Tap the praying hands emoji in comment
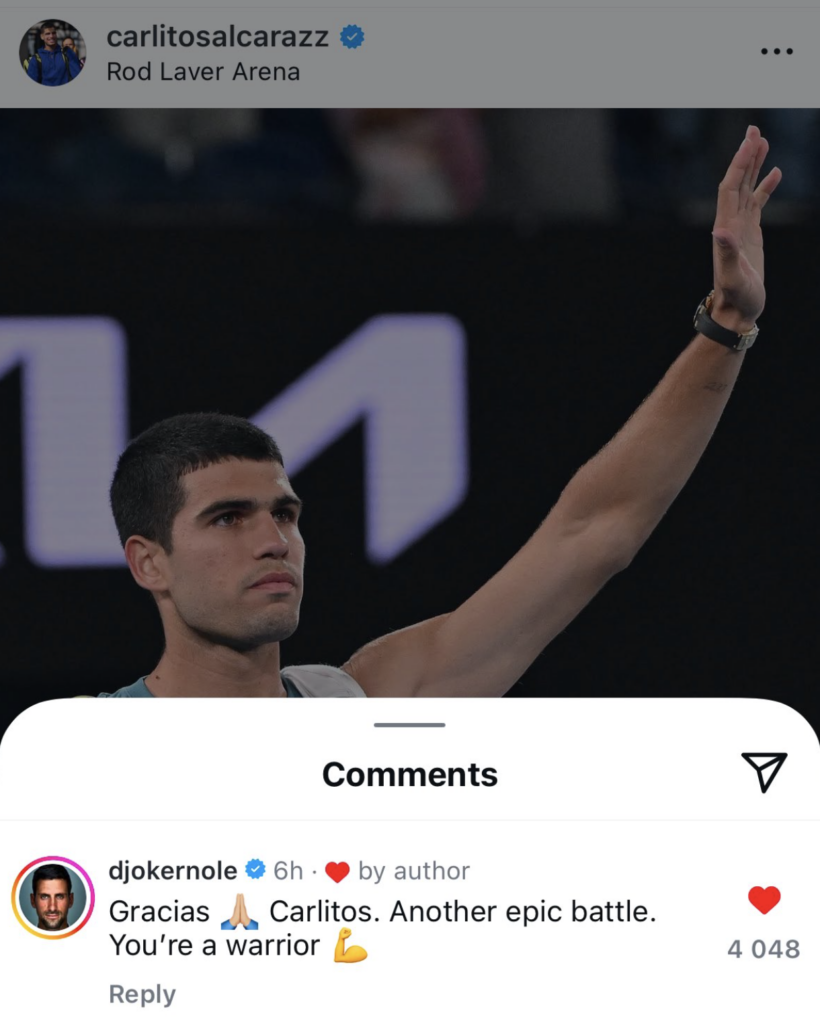Viewport: 820px width, 1024px height. [240, 912]
